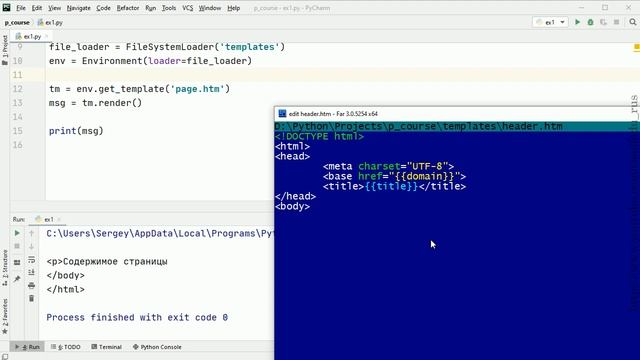Click 'page.htm' string on line 12
Image resolution: width=640 pixels, height=360 pixels.
point(198,89)
